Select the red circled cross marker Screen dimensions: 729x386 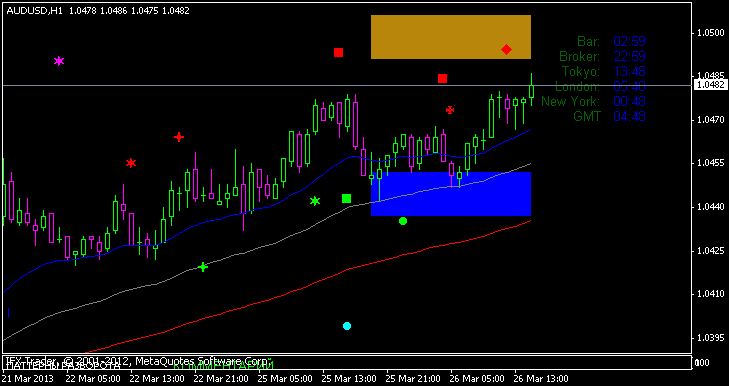point(450,110)
